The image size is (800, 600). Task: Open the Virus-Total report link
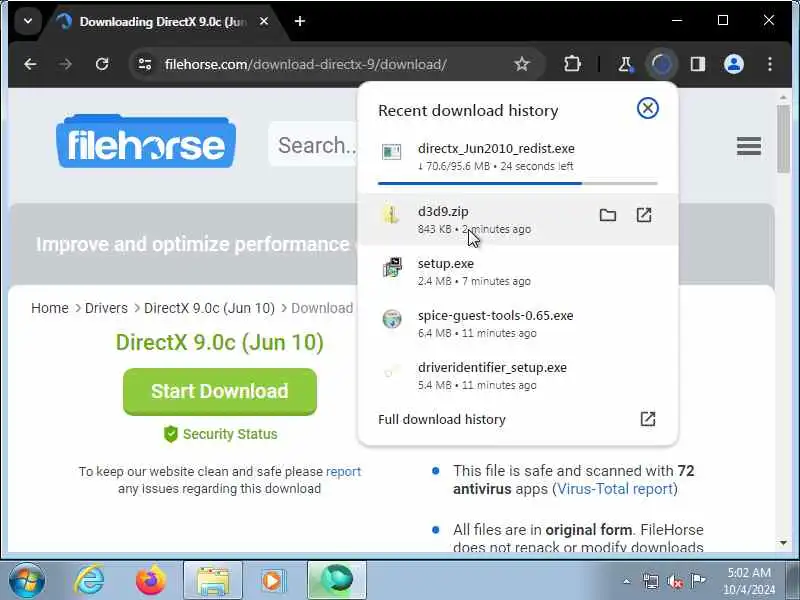615,489
